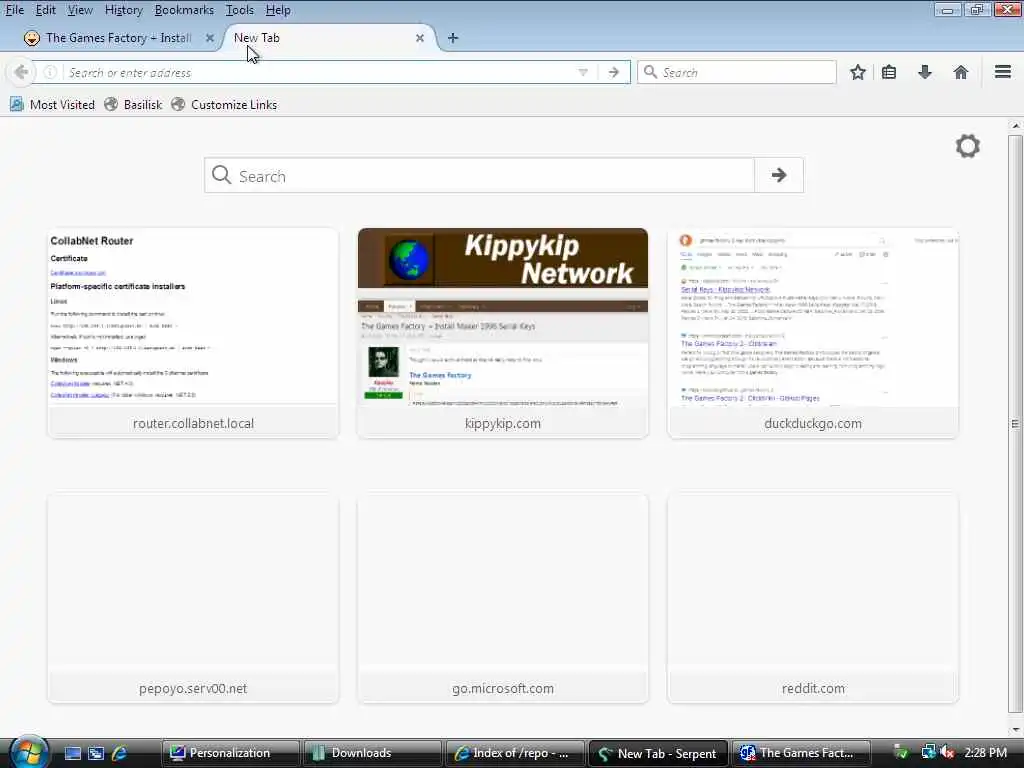1024x768 pixels.
Task: Close The Games Factory tab
Action: [x=210, y=38]
